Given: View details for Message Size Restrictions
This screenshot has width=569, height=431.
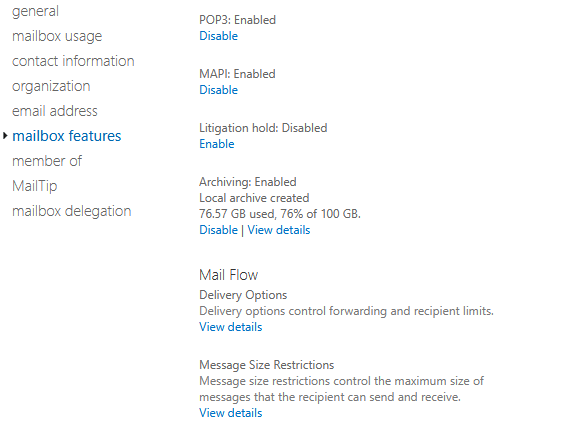Looking at the screenshot, I should point(230,413).
